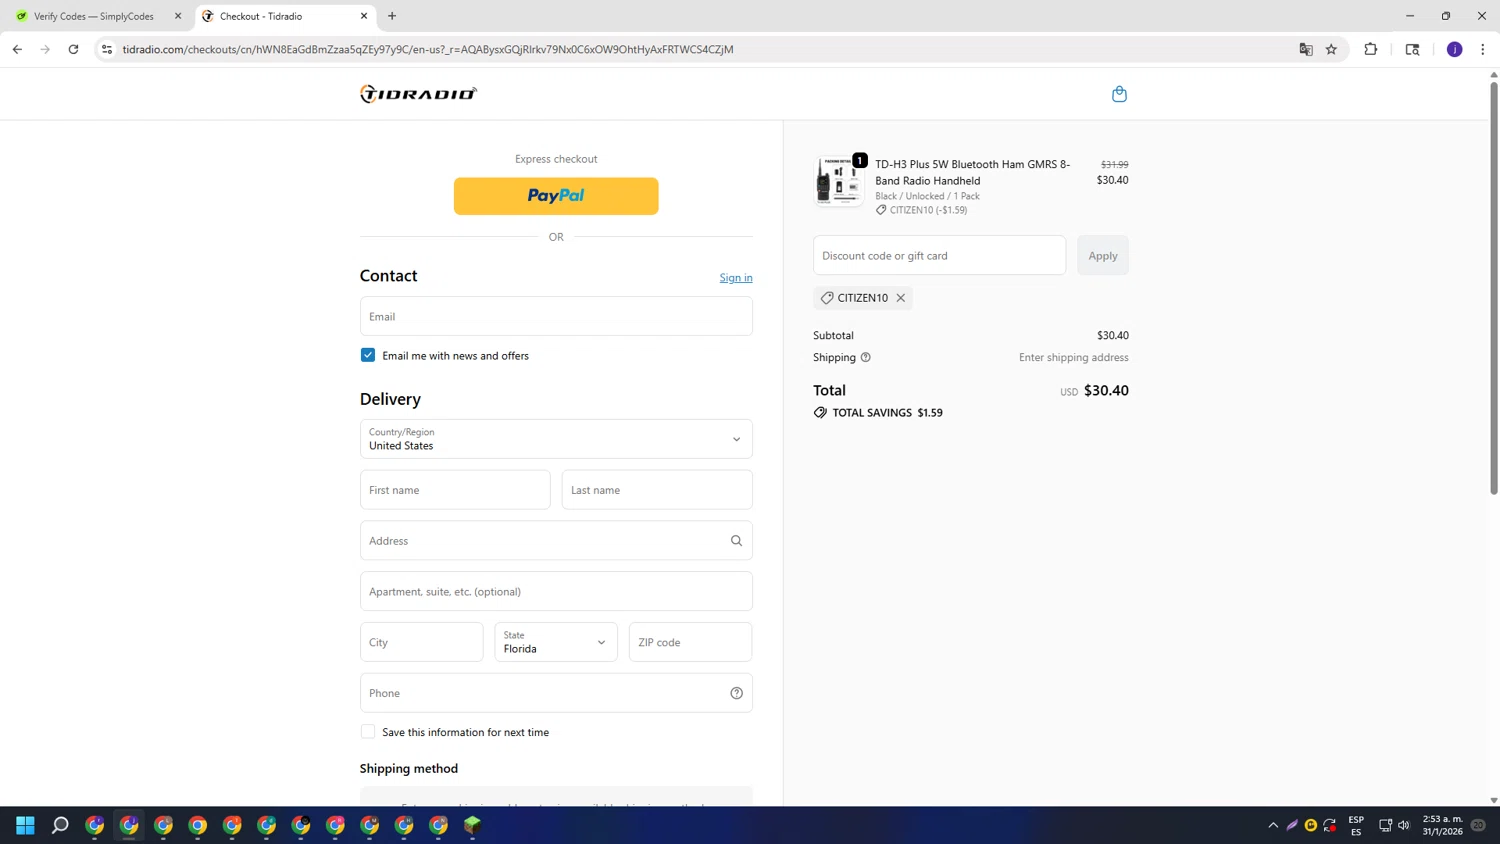Viewport: 1500px width, 844px height.
Task: View site information icon in address bar
Action: click(x=107, y=49)
